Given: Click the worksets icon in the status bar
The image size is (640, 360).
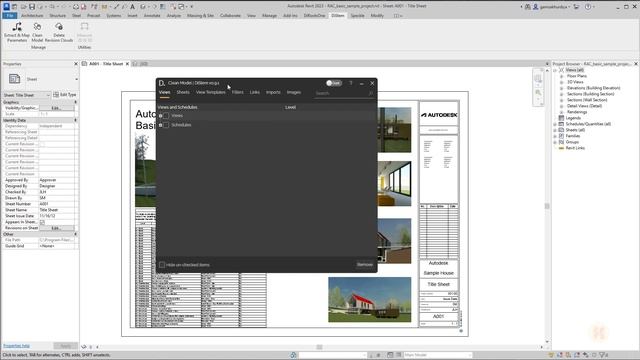Looking at the screenshot, I should (293, 355).
